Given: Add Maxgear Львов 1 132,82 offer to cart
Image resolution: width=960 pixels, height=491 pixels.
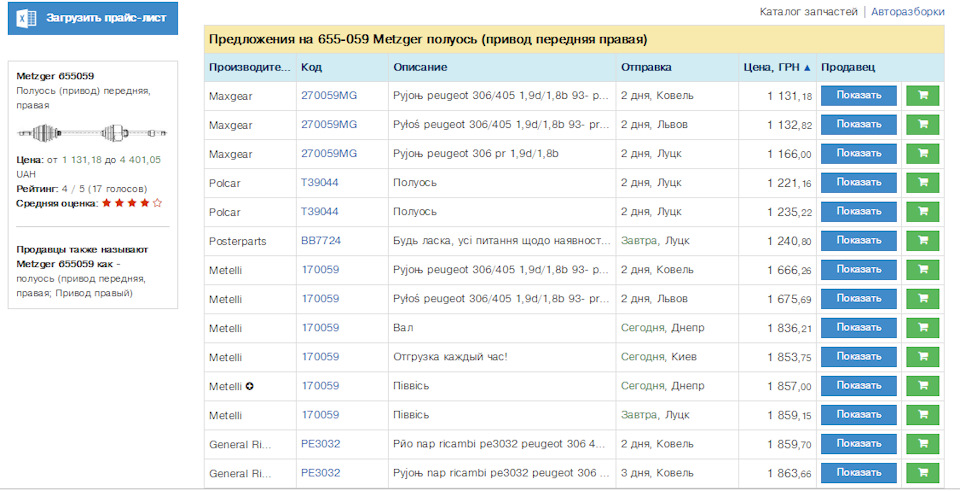Looking at the screenshot, I should coord(922,124).
